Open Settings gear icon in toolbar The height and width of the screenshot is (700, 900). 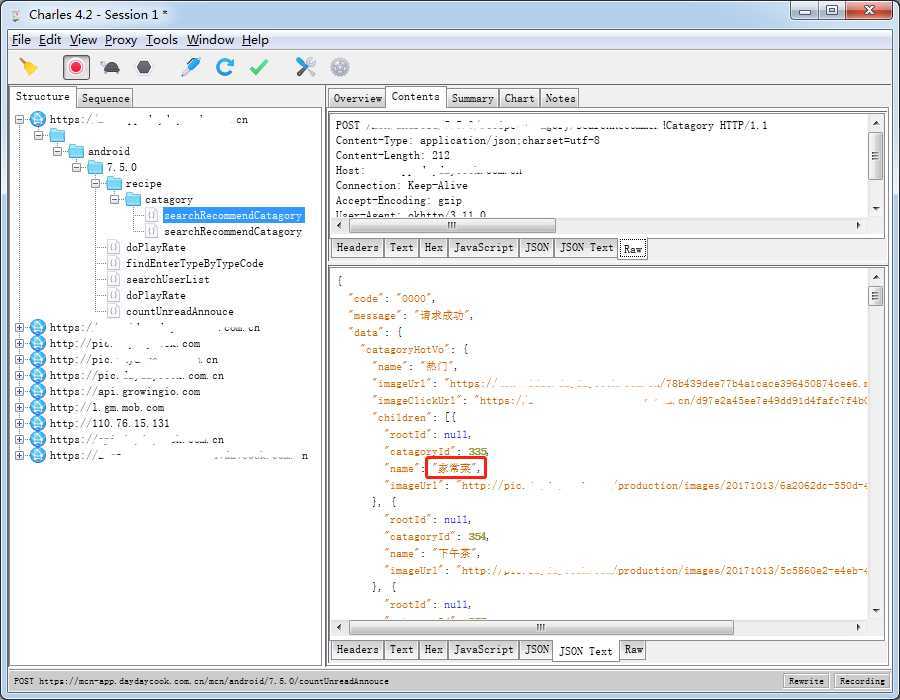(x=340, y=67)
